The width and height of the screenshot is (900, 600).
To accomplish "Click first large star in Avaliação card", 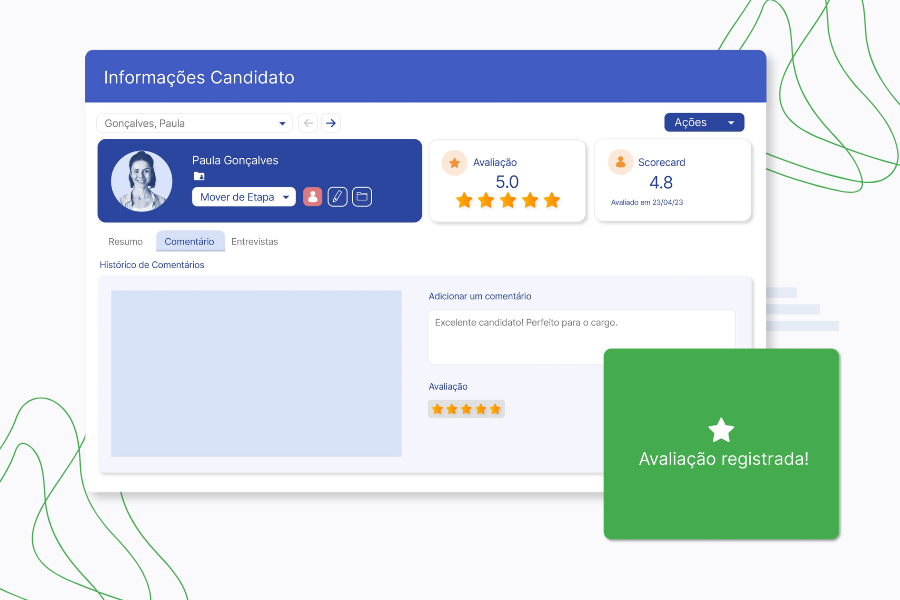I will [x=464, y=200].
